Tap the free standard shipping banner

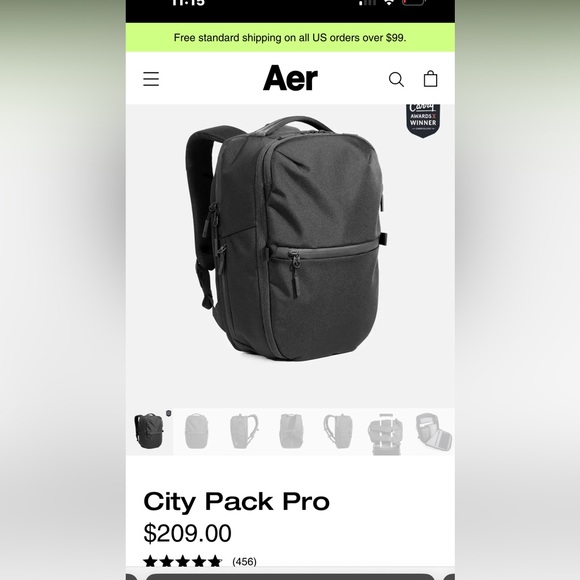[x=290, y=37]
